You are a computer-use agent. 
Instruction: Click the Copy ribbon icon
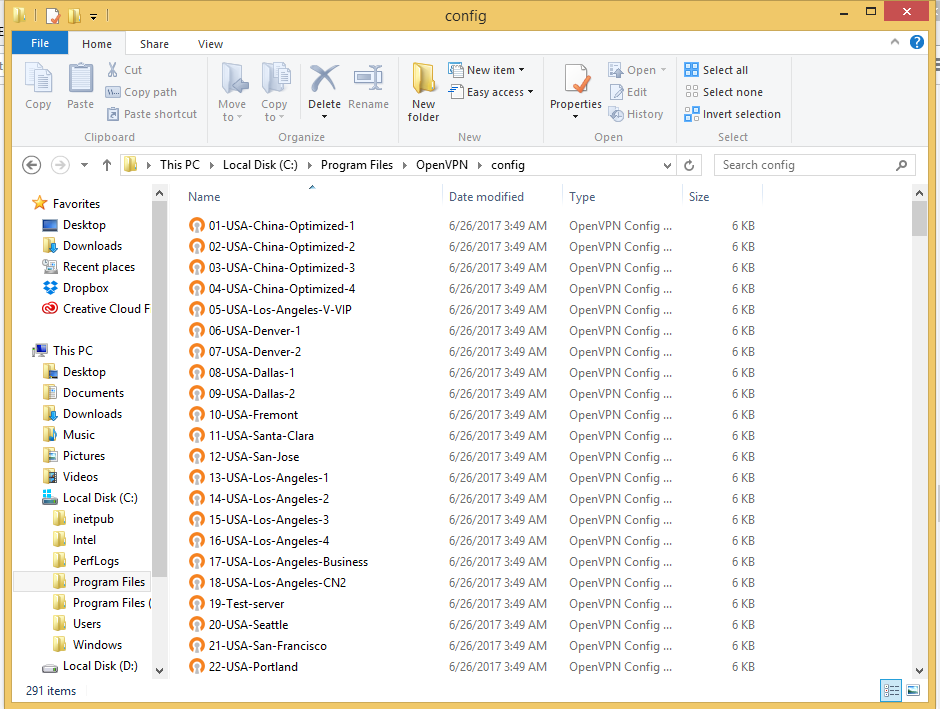coord(38,79)
